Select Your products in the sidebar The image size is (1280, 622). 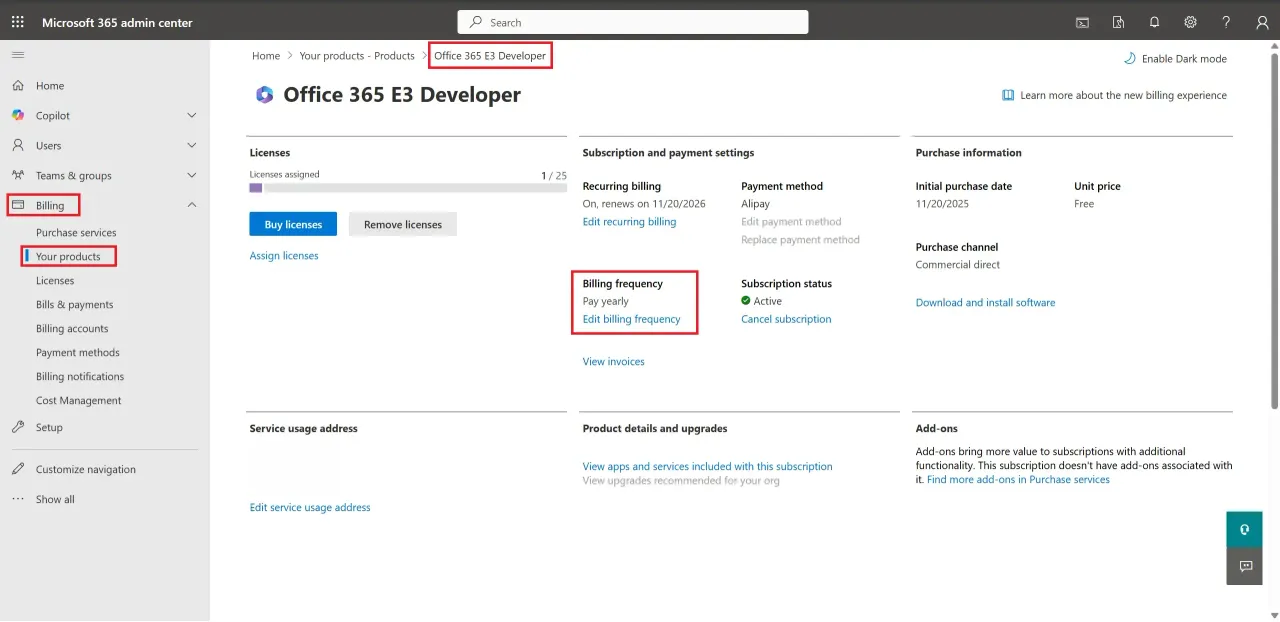click(68, 257)
